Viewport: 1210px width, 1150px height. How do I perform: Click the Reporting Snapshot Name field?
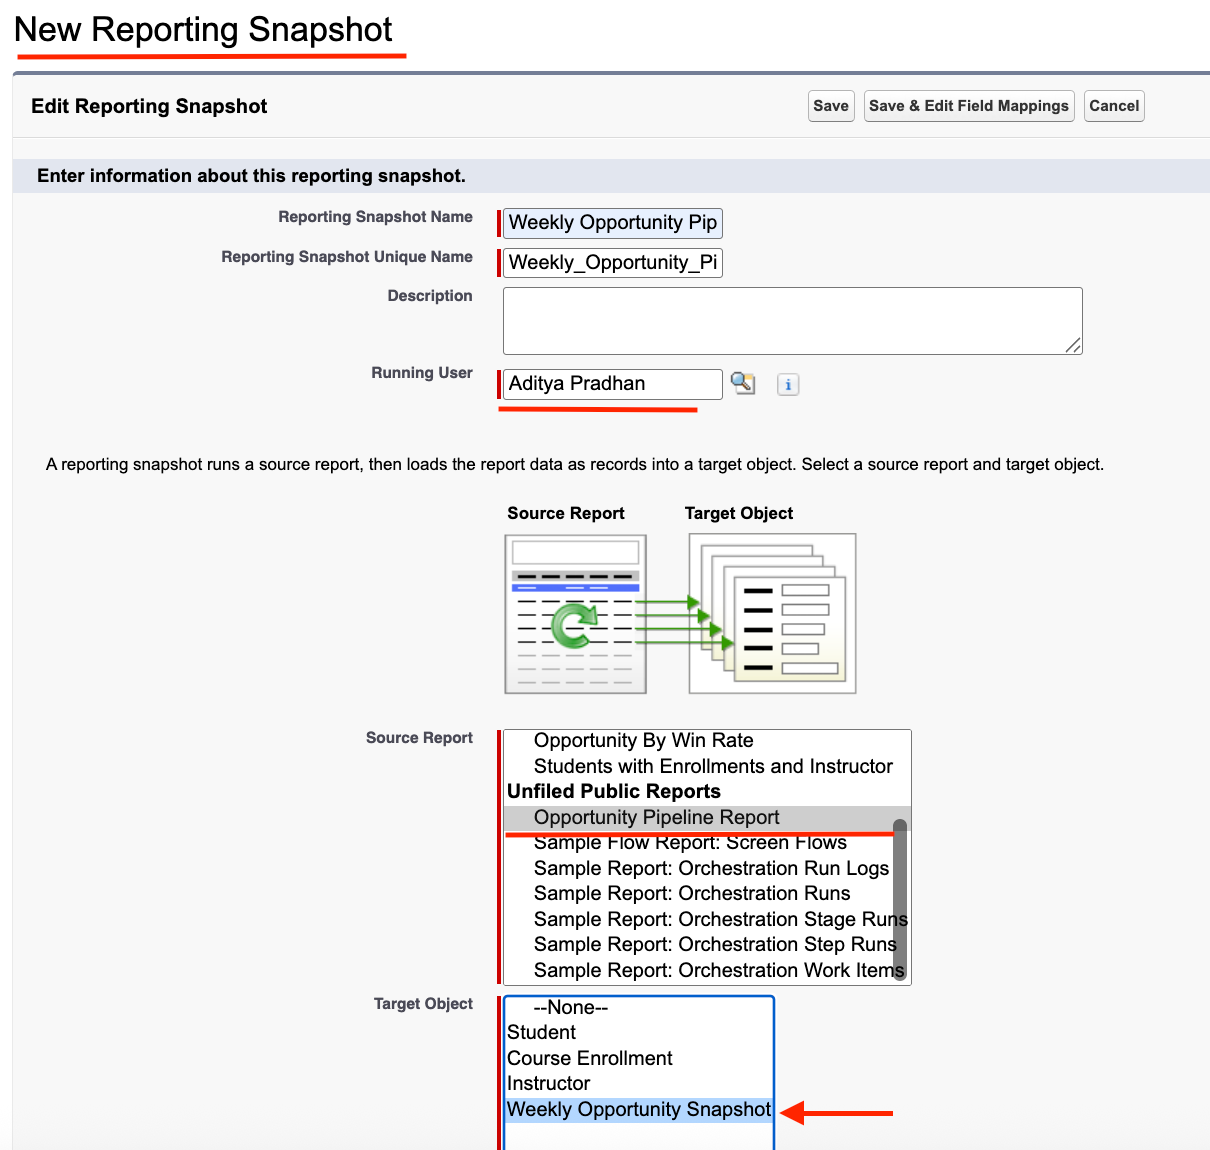point(612,223)
